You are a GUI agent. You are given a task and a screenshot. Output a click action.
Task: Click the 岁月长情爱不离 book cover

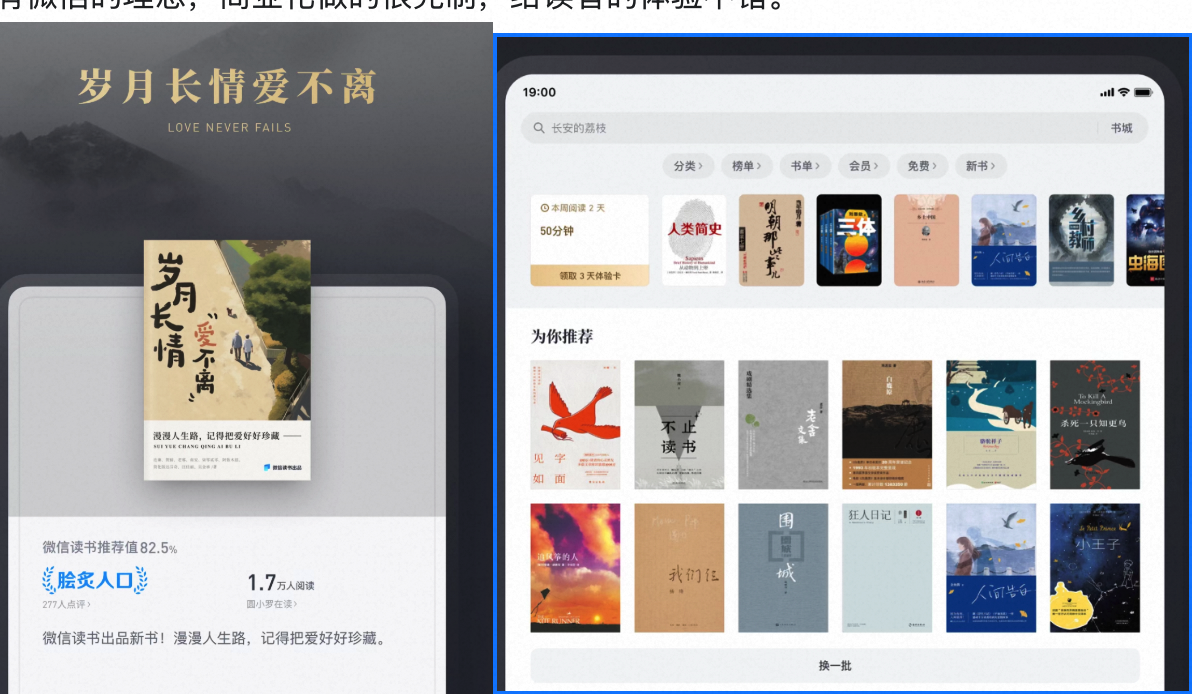(x=227, y=360)
